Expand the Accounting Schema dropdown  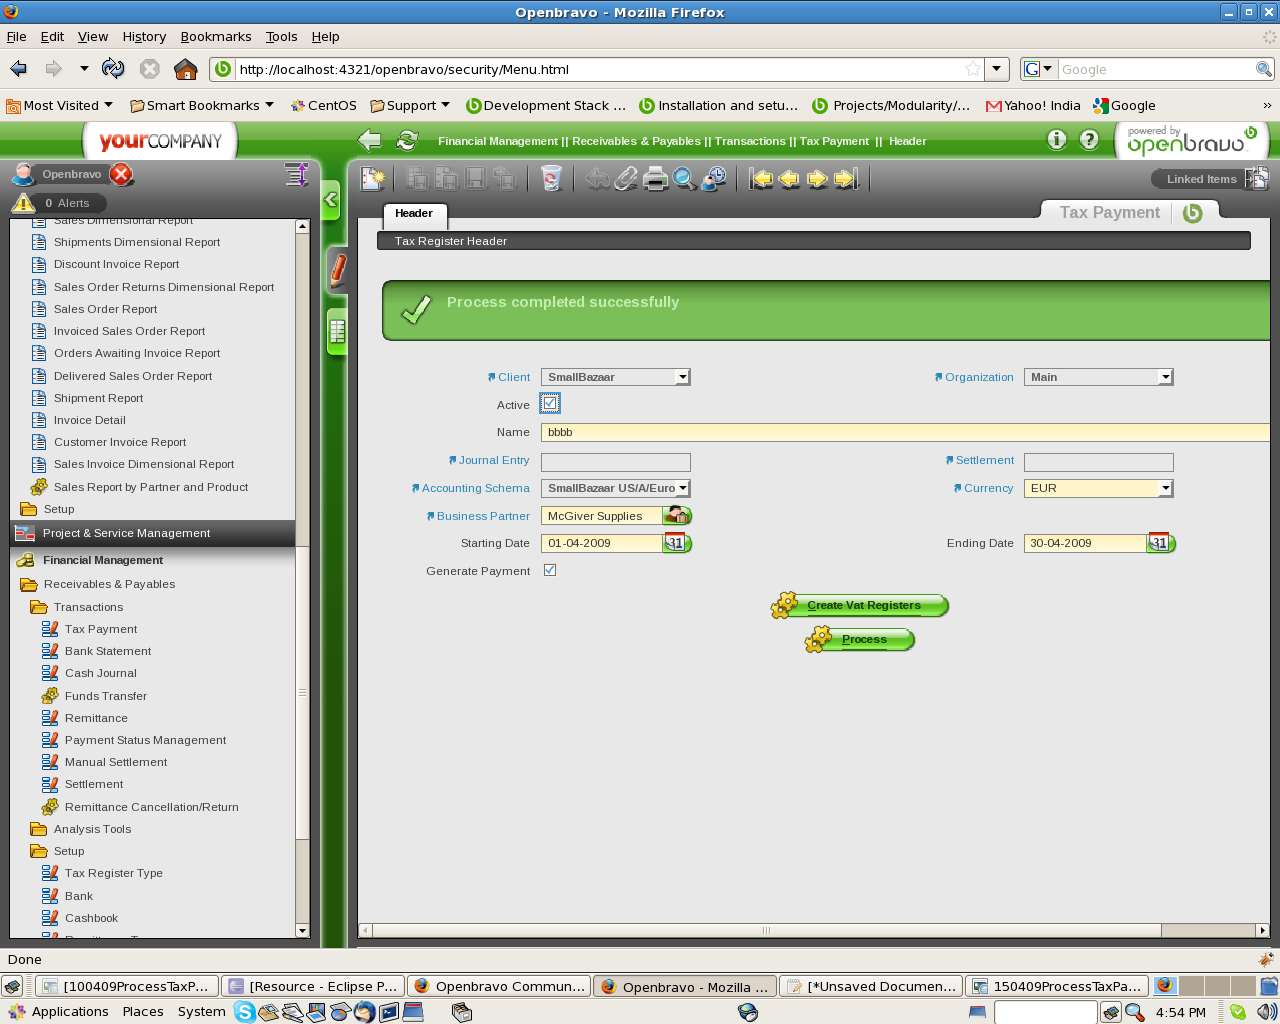682,488
